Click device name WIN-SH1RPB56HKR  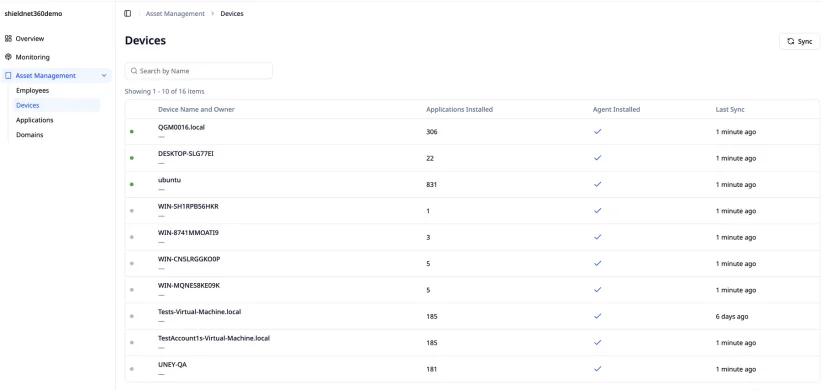click(x=188, y=207)
